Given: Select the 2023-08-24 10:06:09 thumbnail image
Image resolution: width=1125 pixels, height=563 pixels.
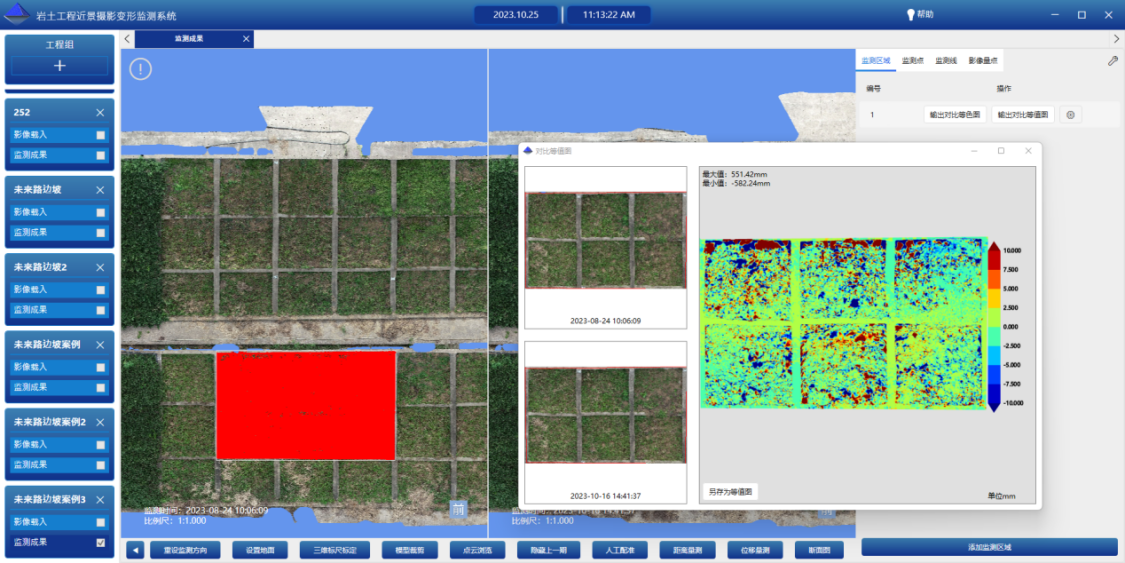Looking at the screenshot, I should click(605, 241).
